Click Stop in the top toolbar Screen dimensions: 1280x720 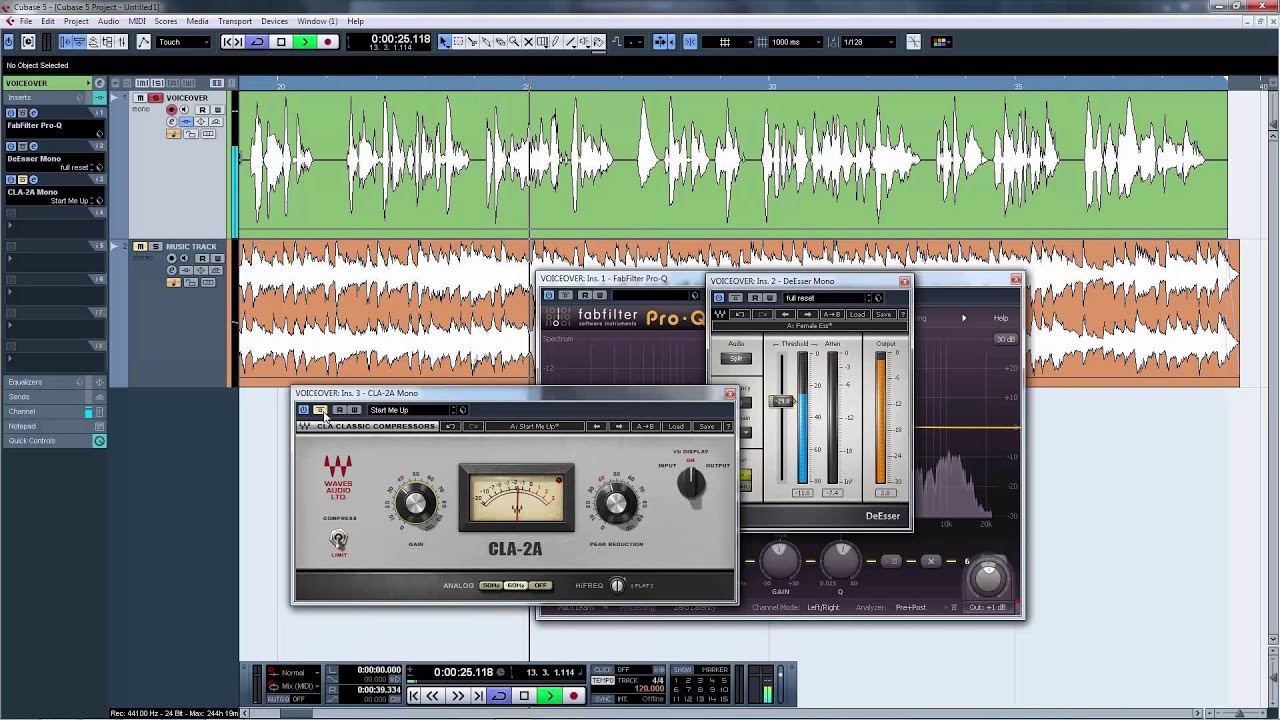[281, 42]
